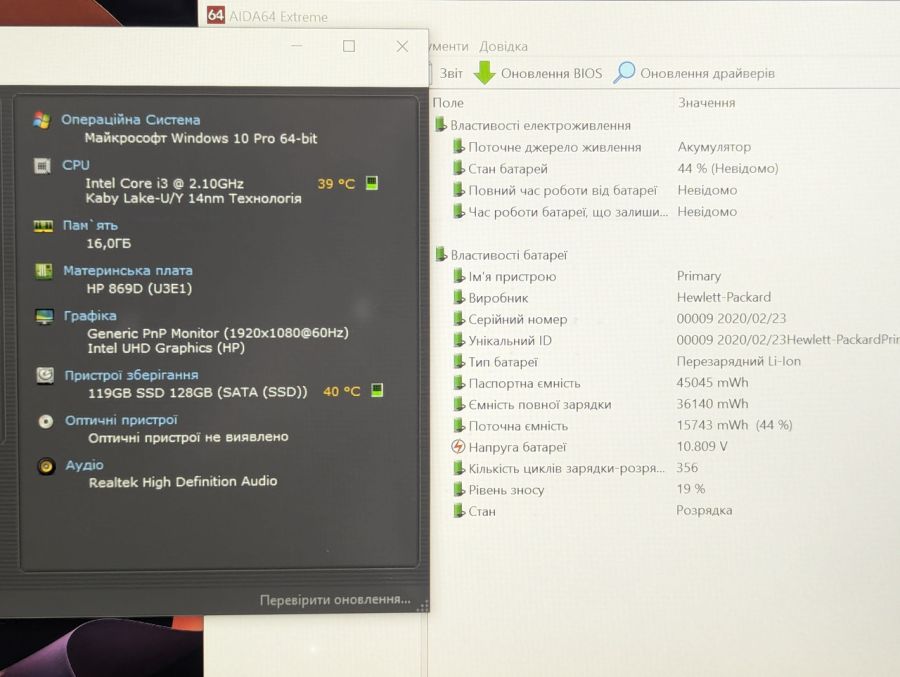Screen dimensions: 900x677
Task: Click the optical disc icon beside Оптичні пристрої
Action: [45, 421]
